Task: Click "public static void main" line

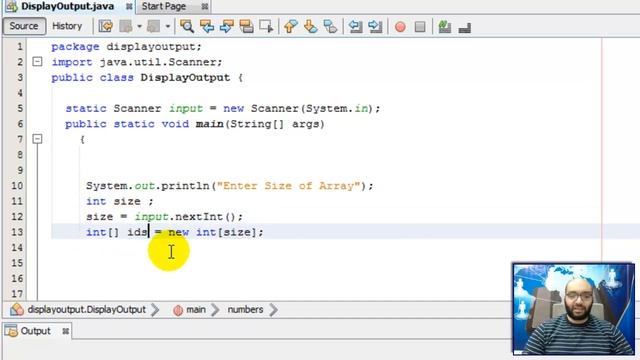Action: click(x=195, y=124)
